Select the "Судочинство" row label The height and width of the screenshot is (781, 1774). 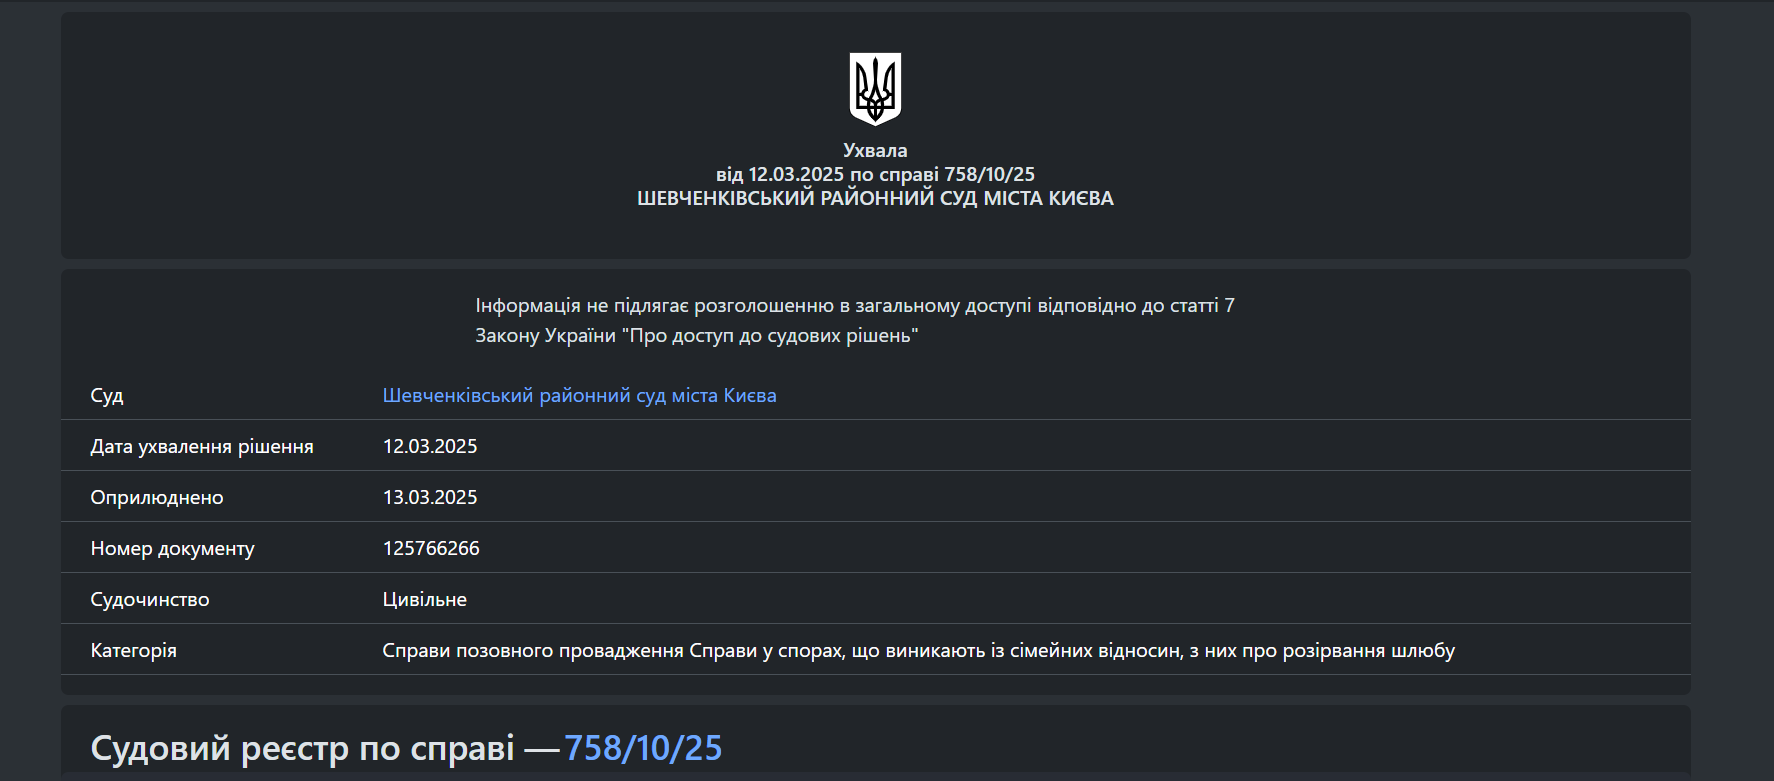pos(150,599)
